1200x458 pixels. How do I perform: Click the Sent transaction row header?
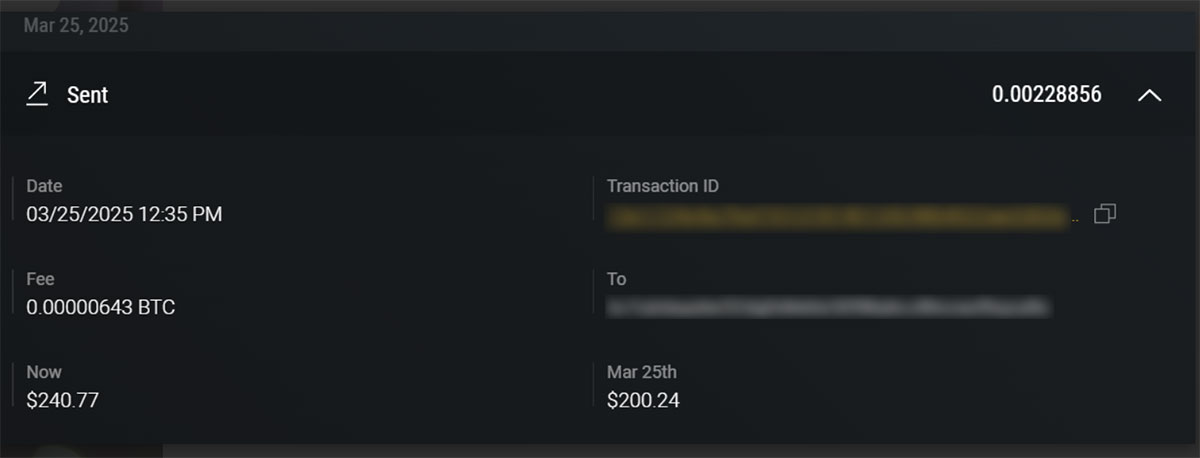[x=600, y=95]
